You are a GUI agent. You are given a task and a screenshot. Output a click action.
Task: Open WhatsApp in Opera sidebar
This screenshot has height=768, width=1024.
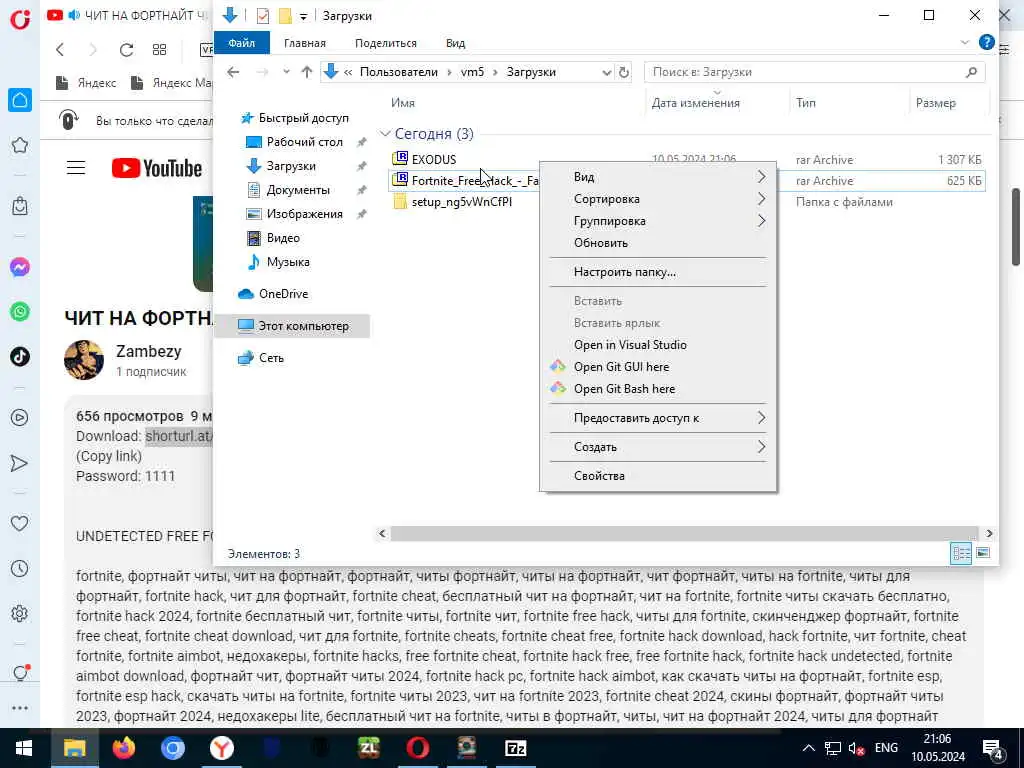20,312
